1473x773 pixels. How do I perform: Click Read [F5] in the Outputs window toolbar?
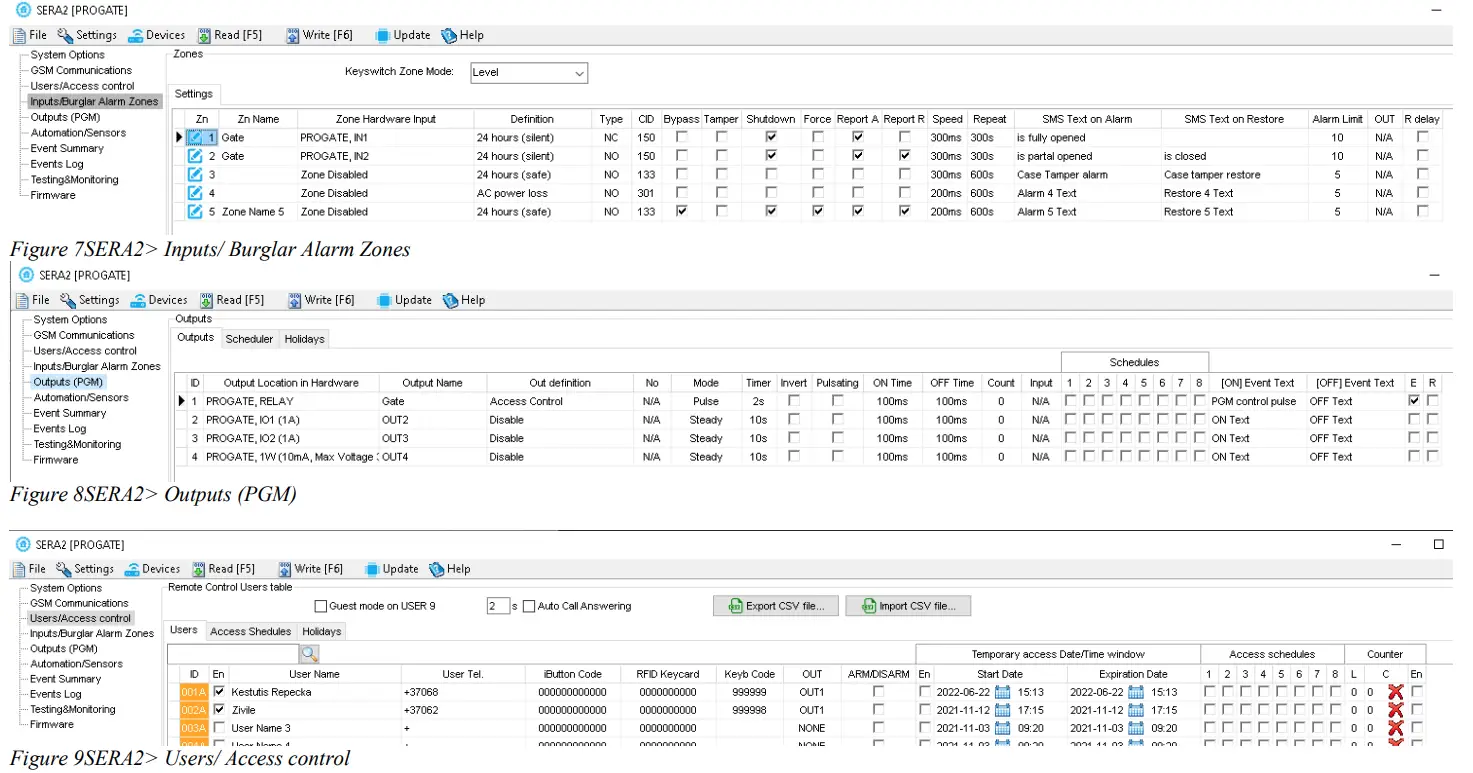click(232, 300)
